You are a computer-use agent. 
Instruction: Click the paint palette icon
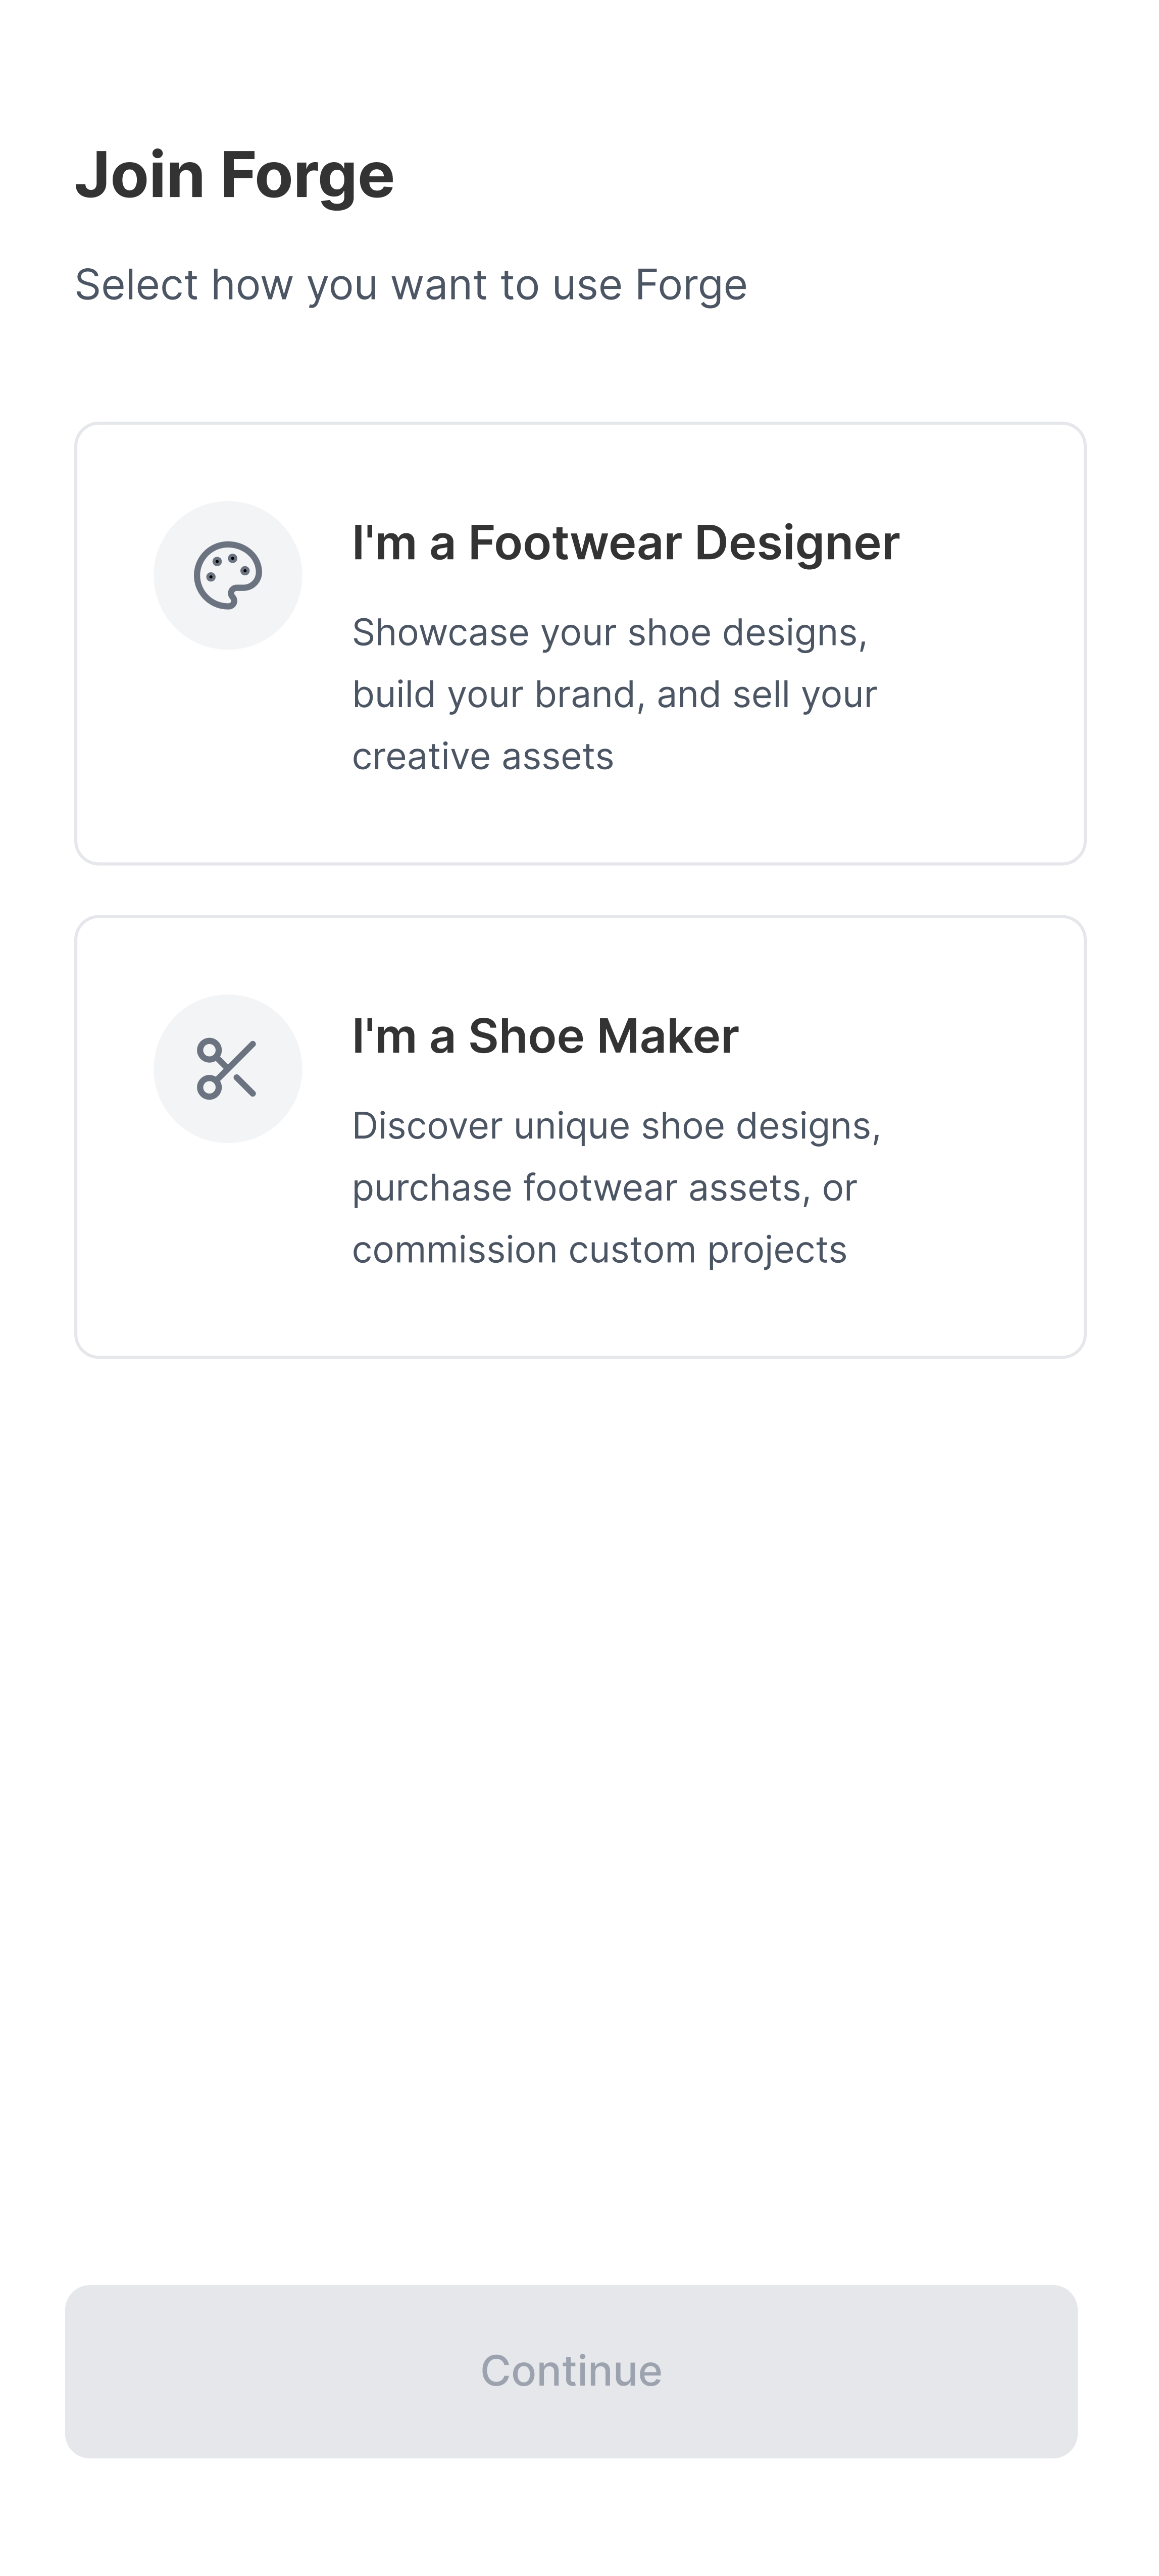(228, 575)
